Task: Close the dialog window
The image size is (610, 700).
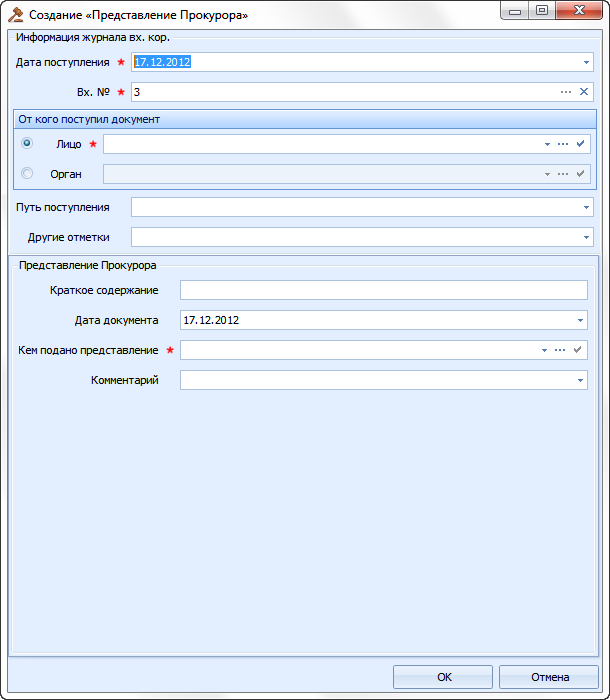Action: 579,10
